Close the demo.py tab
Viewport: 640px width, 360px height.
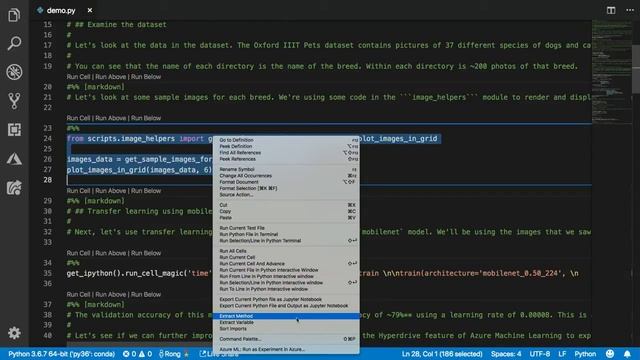click(x=90, y=10)
